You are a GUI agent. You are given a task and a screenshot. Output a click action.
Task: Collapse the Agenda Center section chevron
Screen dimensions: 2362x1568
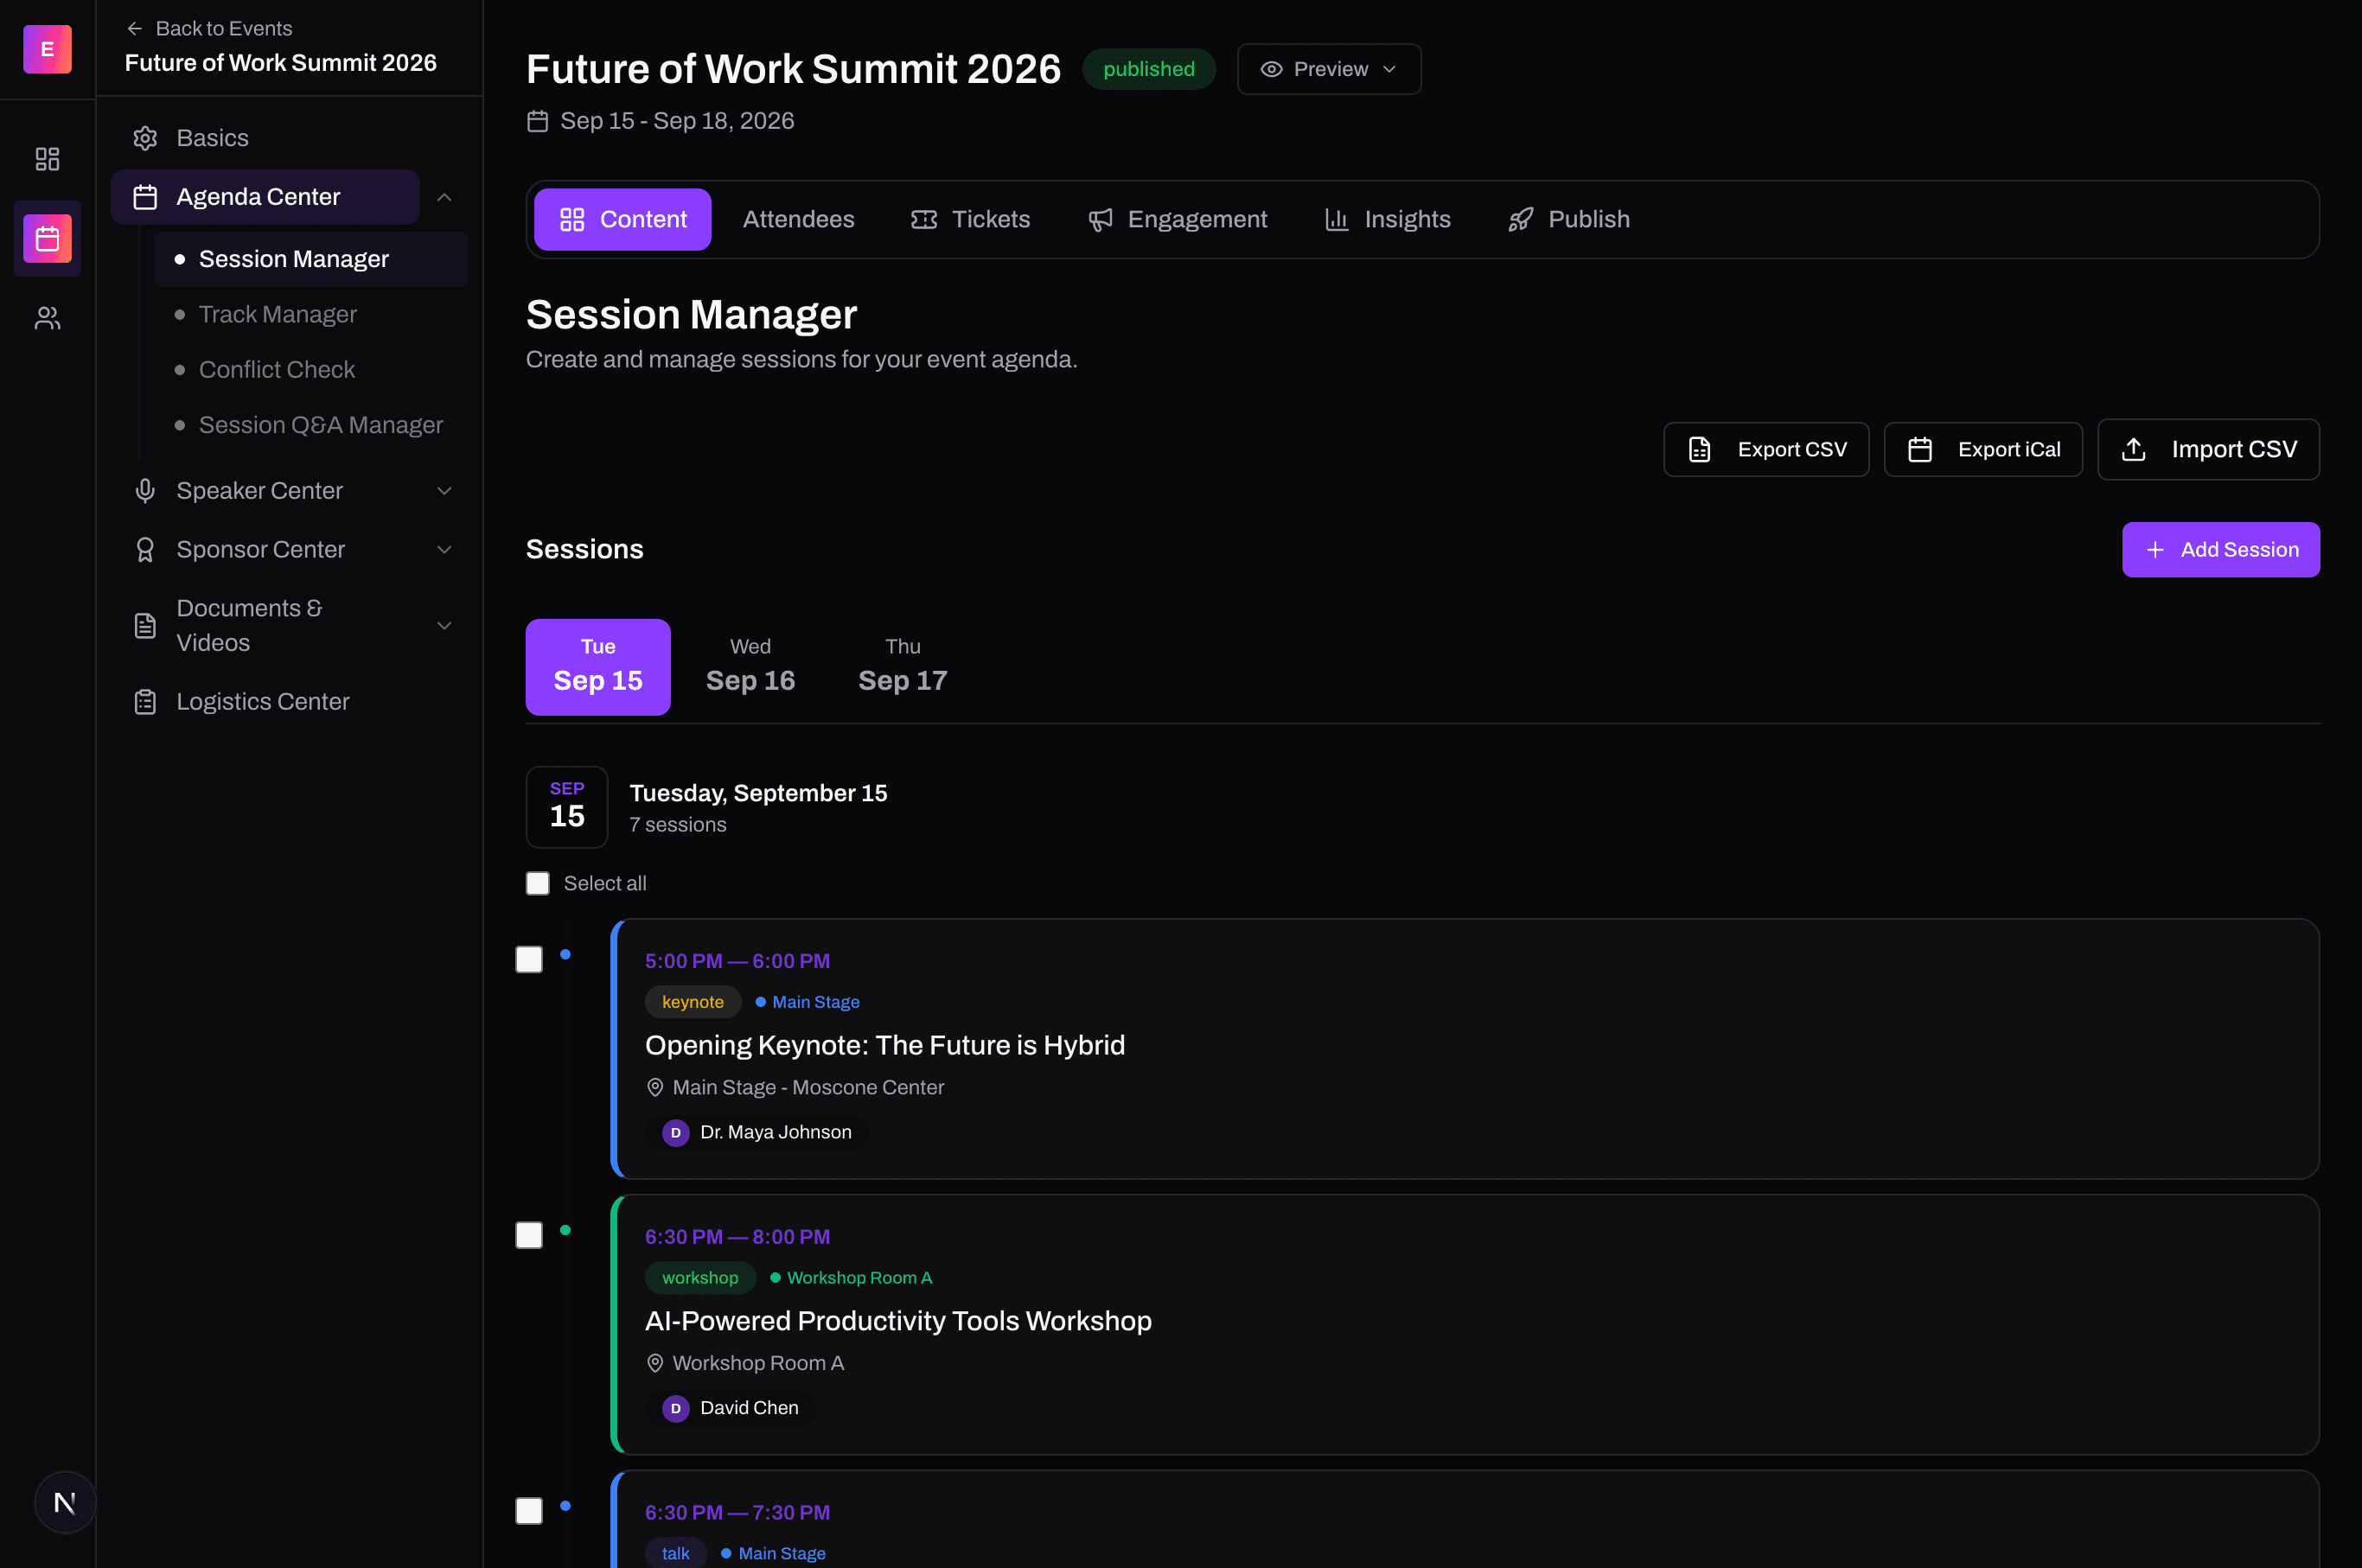(445, 197)
